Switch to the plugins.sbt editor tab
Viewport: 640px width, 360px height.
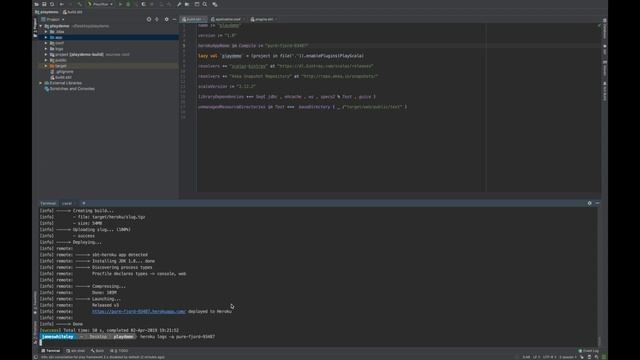pyautogui.click(x=263, y=19)
